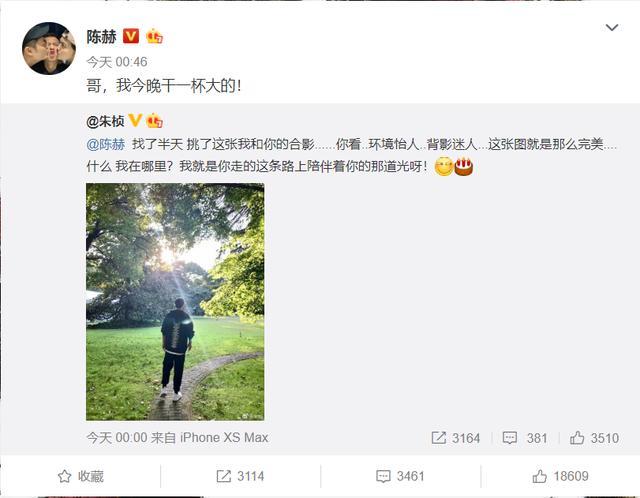640x498 pixels.
Task: Like the post with 18609 thumbs up
Action: tap(560, 476)
